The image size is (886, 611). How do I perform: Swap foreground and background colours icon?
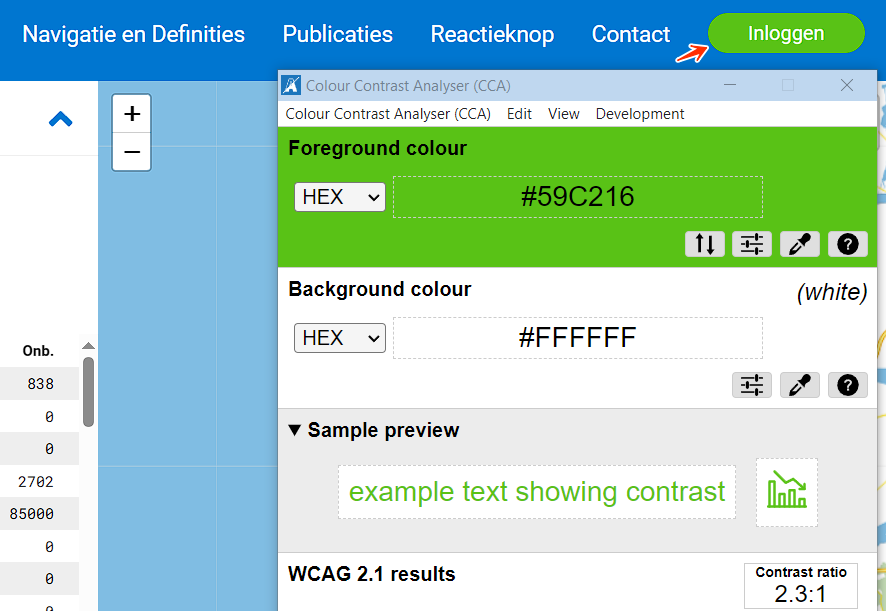coord(705,244)
